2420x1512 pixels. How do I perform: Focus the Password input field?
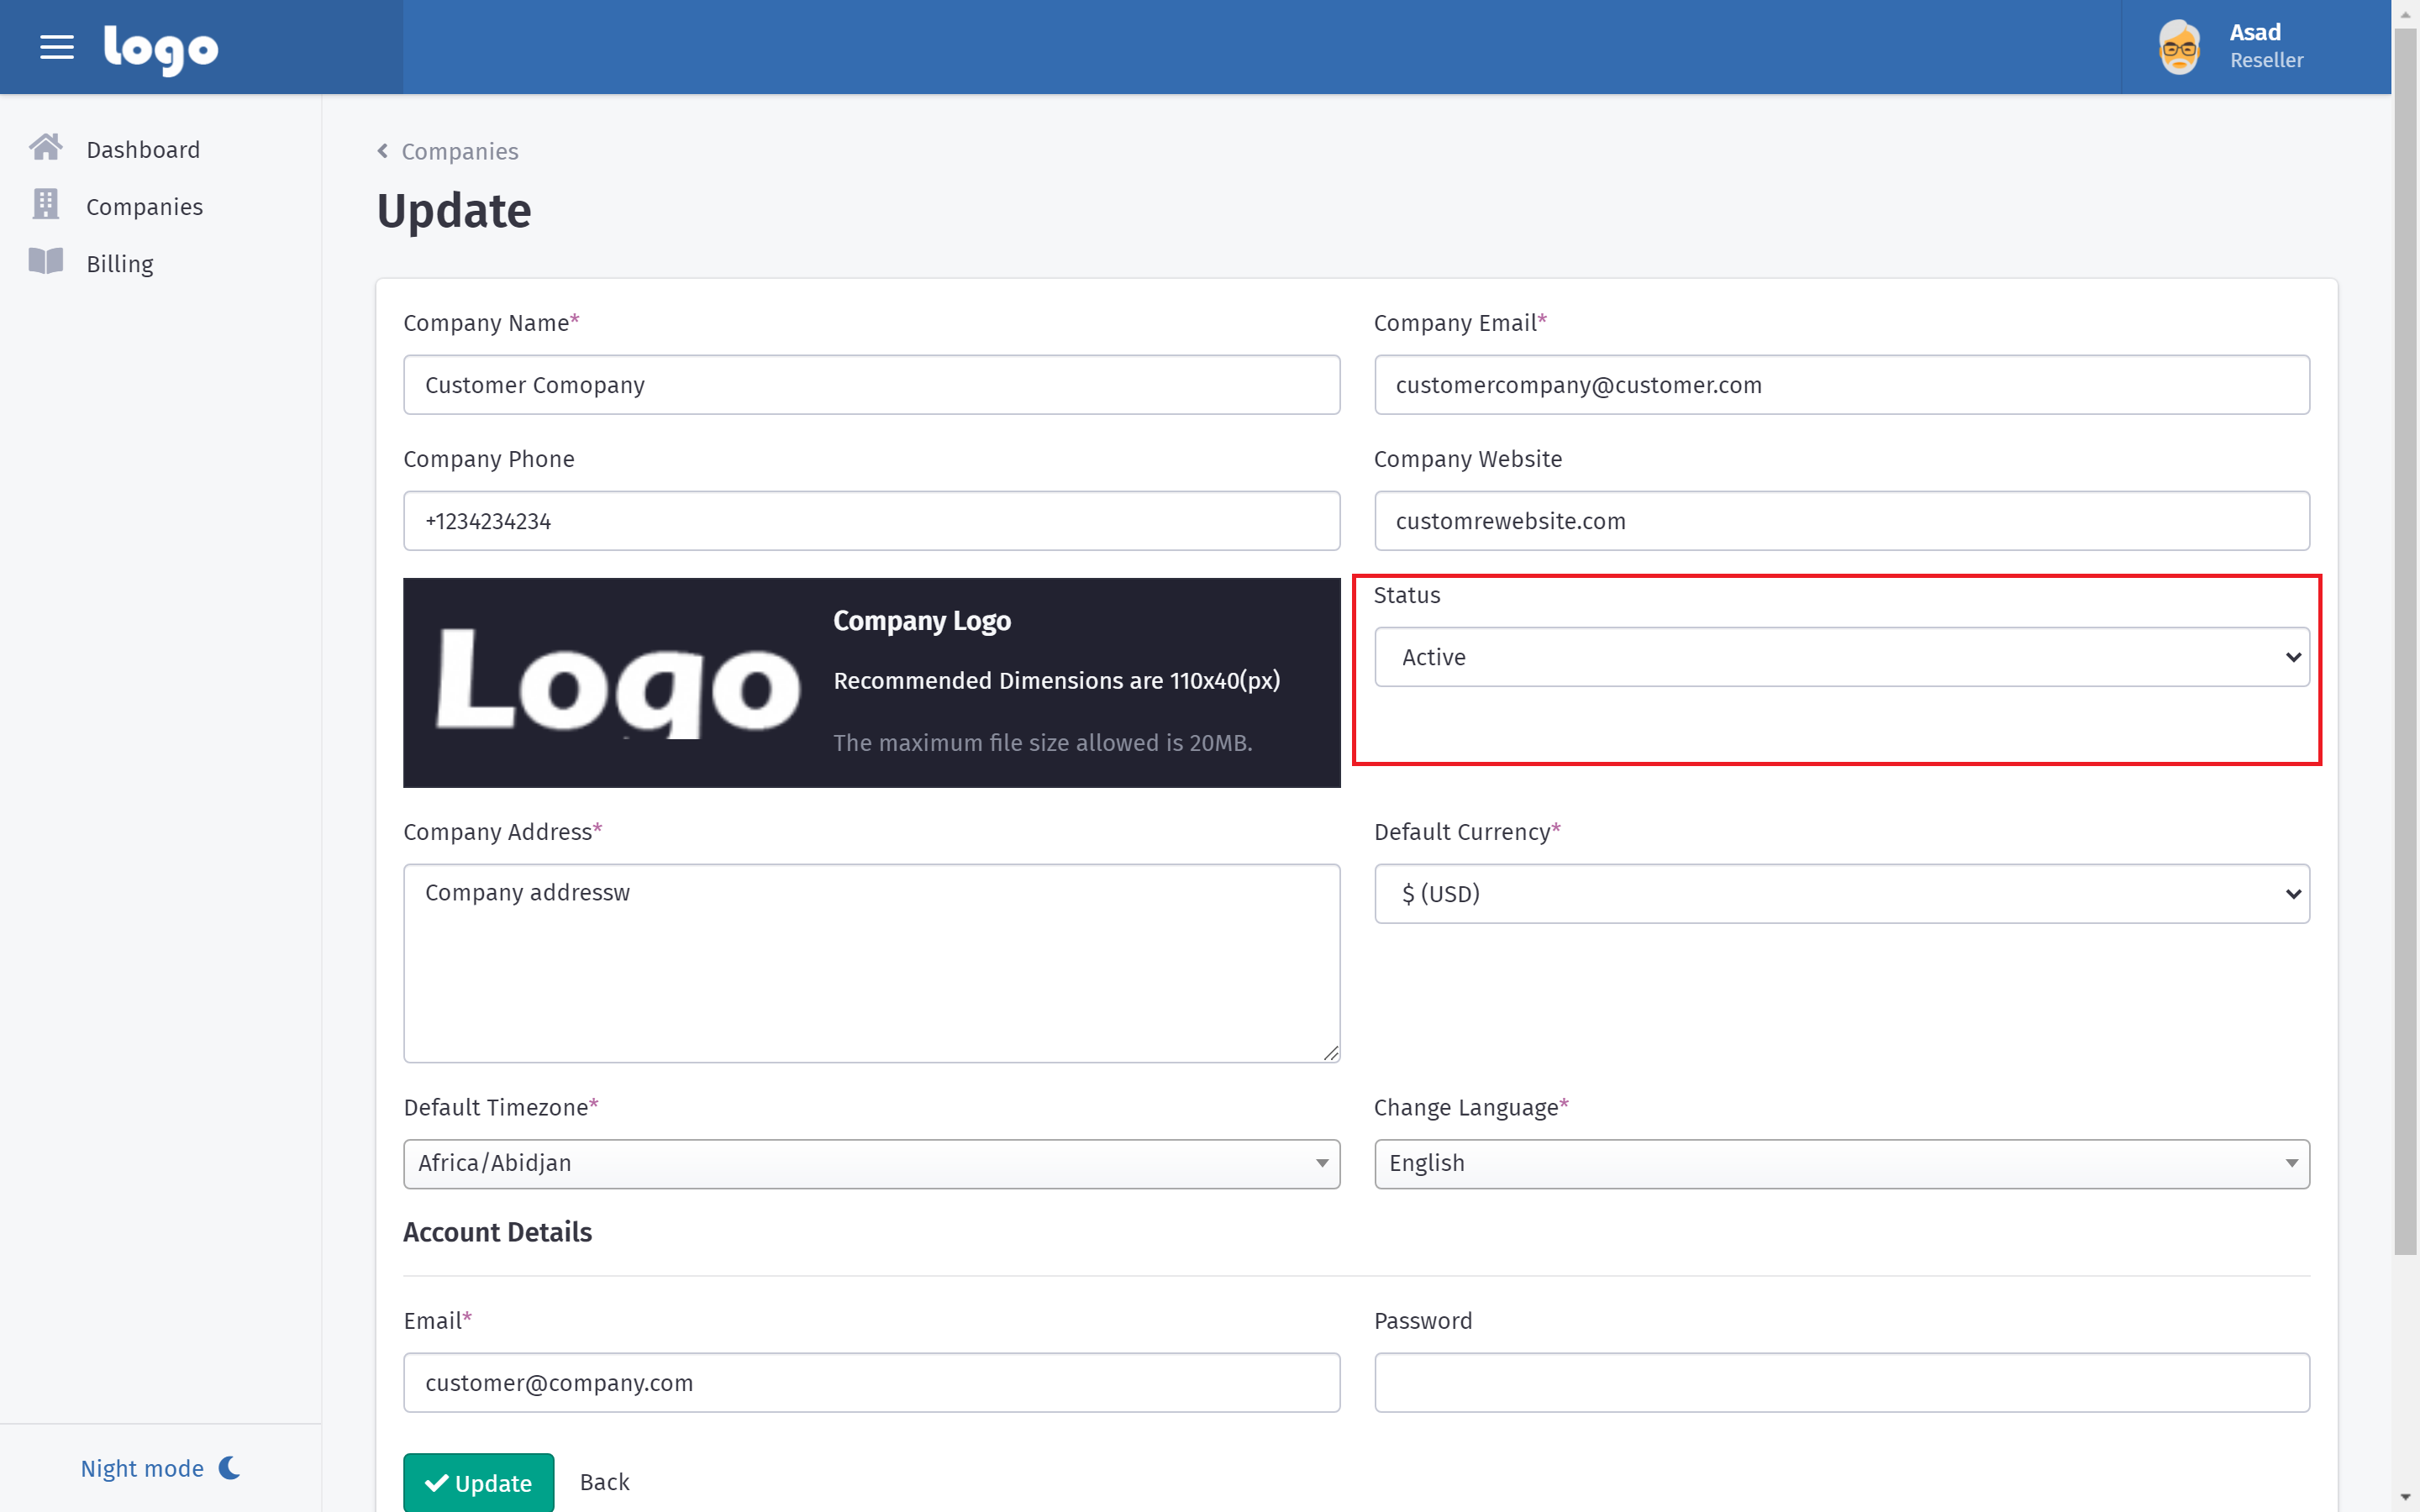(1841, 1382)
